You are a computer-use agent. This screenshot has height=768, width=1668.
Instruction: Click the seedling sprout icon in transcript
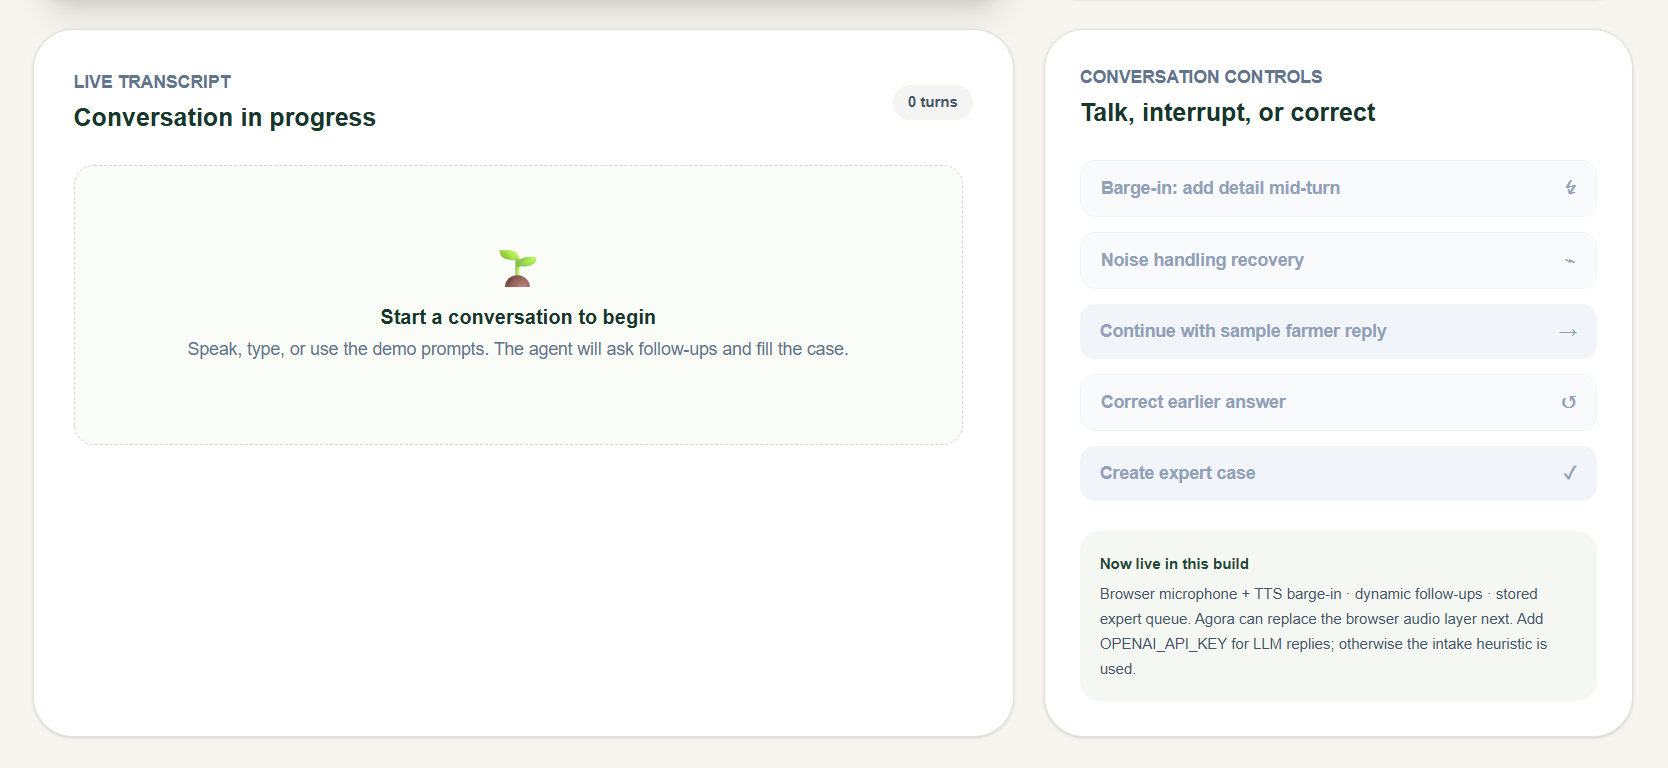[518, 268]
